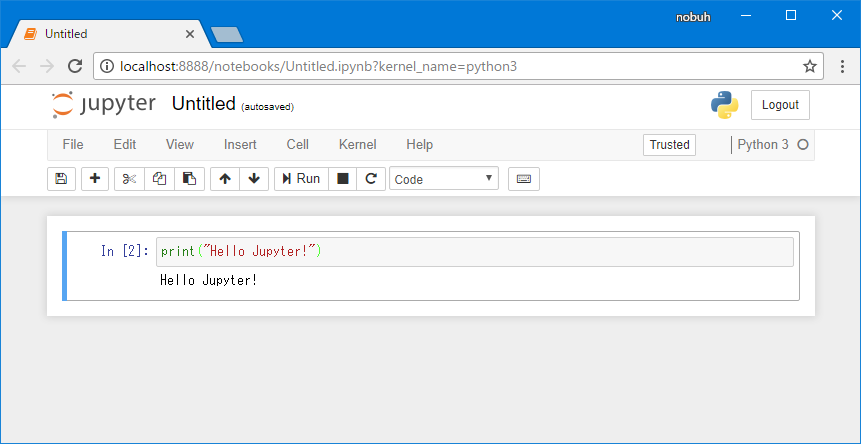Move selected cell down with arrow icon
Screen dimensions: 861x444
[x=254, y=179]
